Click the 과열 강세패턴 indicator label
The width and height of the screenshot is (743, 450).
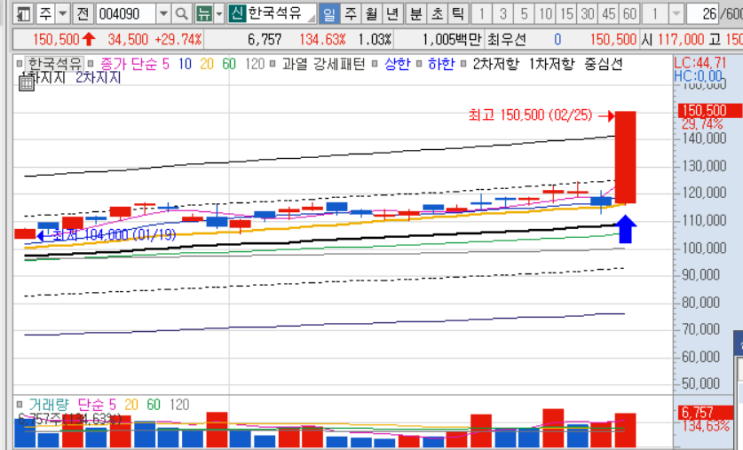click(324, 63)
